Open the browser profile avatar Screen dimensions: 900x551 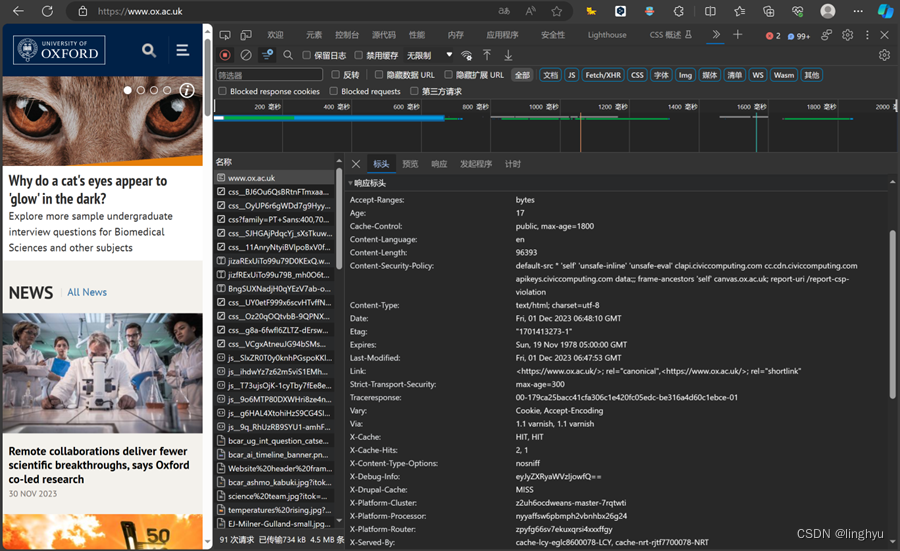828,11
